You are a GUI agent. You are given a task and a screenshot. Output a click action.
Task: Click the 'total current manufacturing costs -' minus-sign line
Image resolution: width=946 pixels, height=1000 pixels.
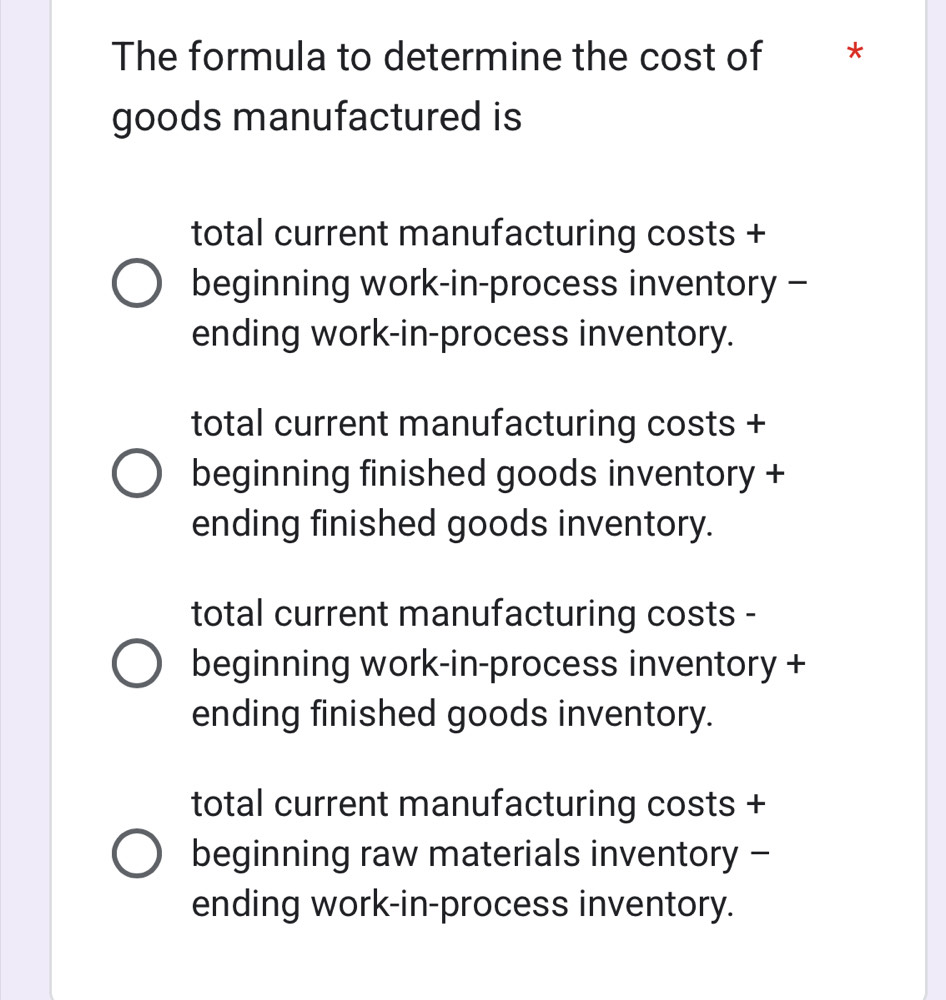(x=473, y=615)
